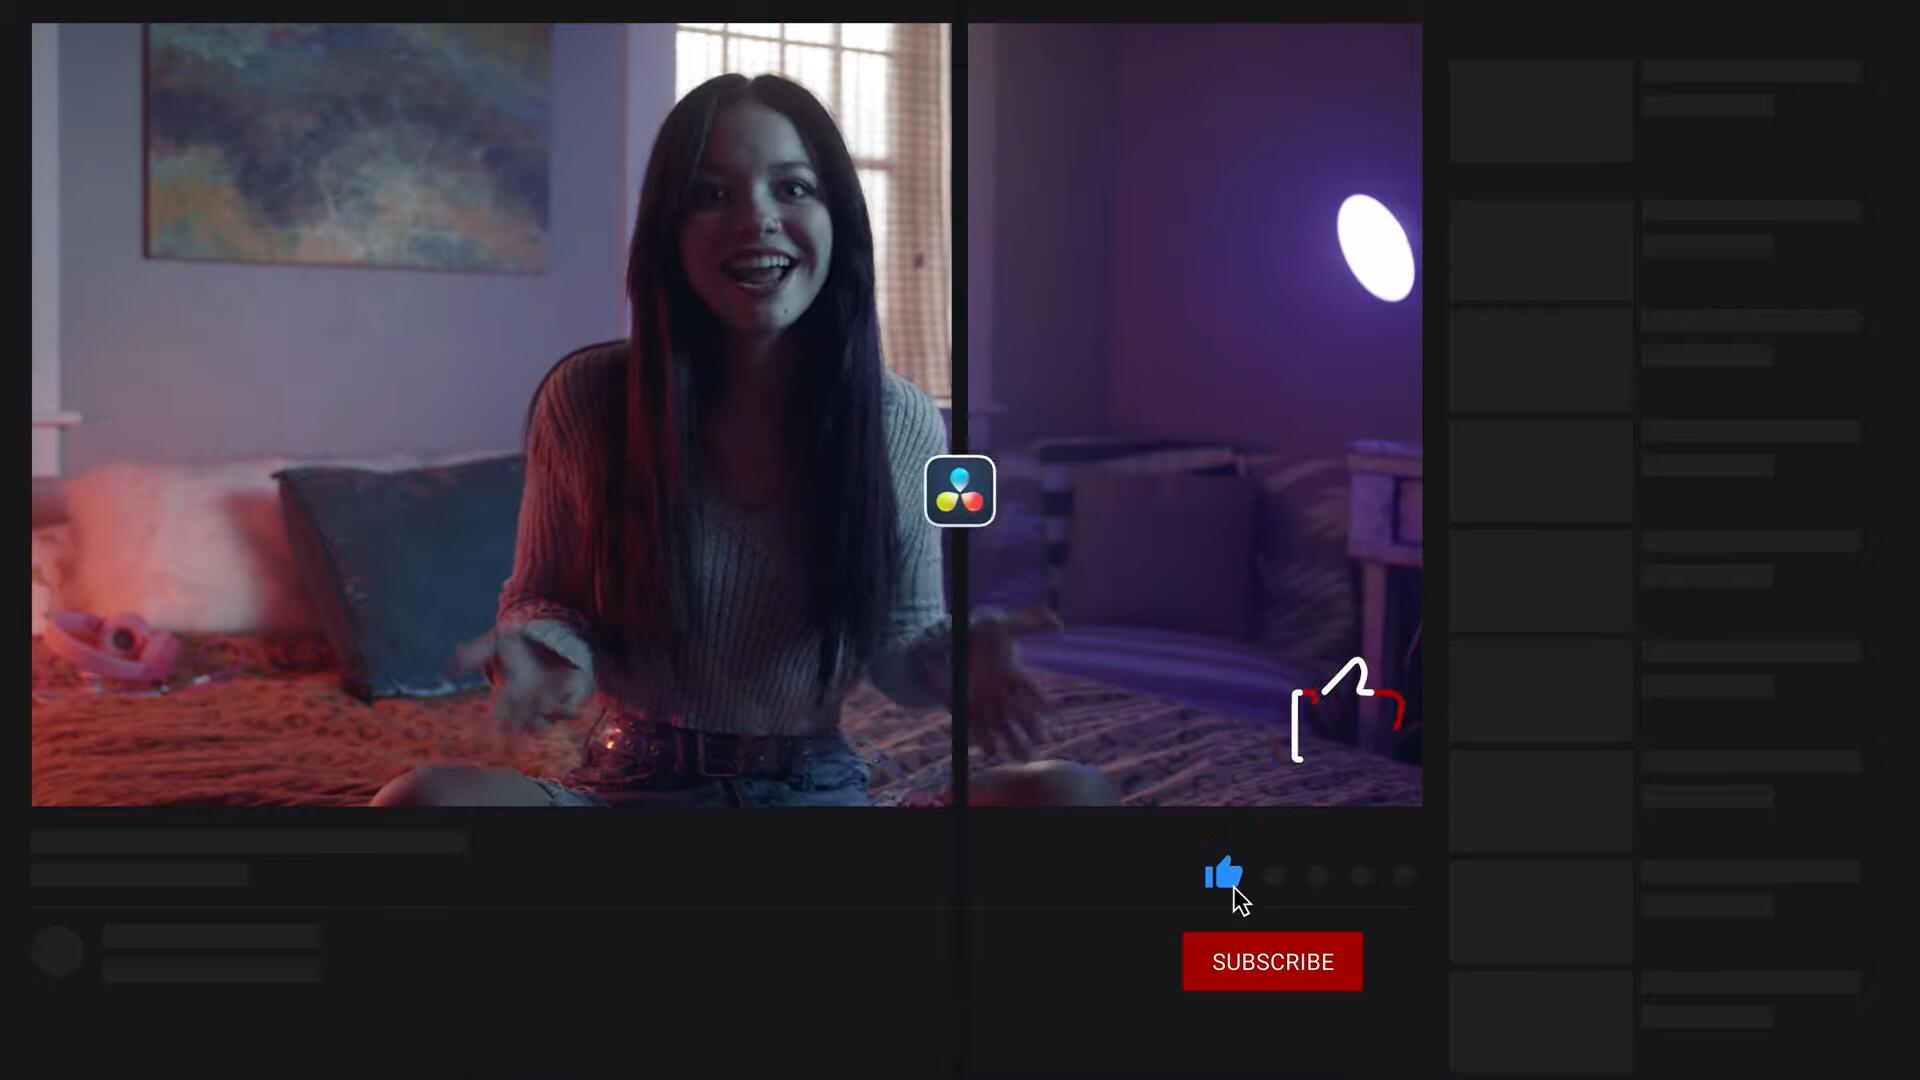Viewport: 1920px width, 1080px height.
Task: Click the second faint round icon after like
Action: point(1317,876)
